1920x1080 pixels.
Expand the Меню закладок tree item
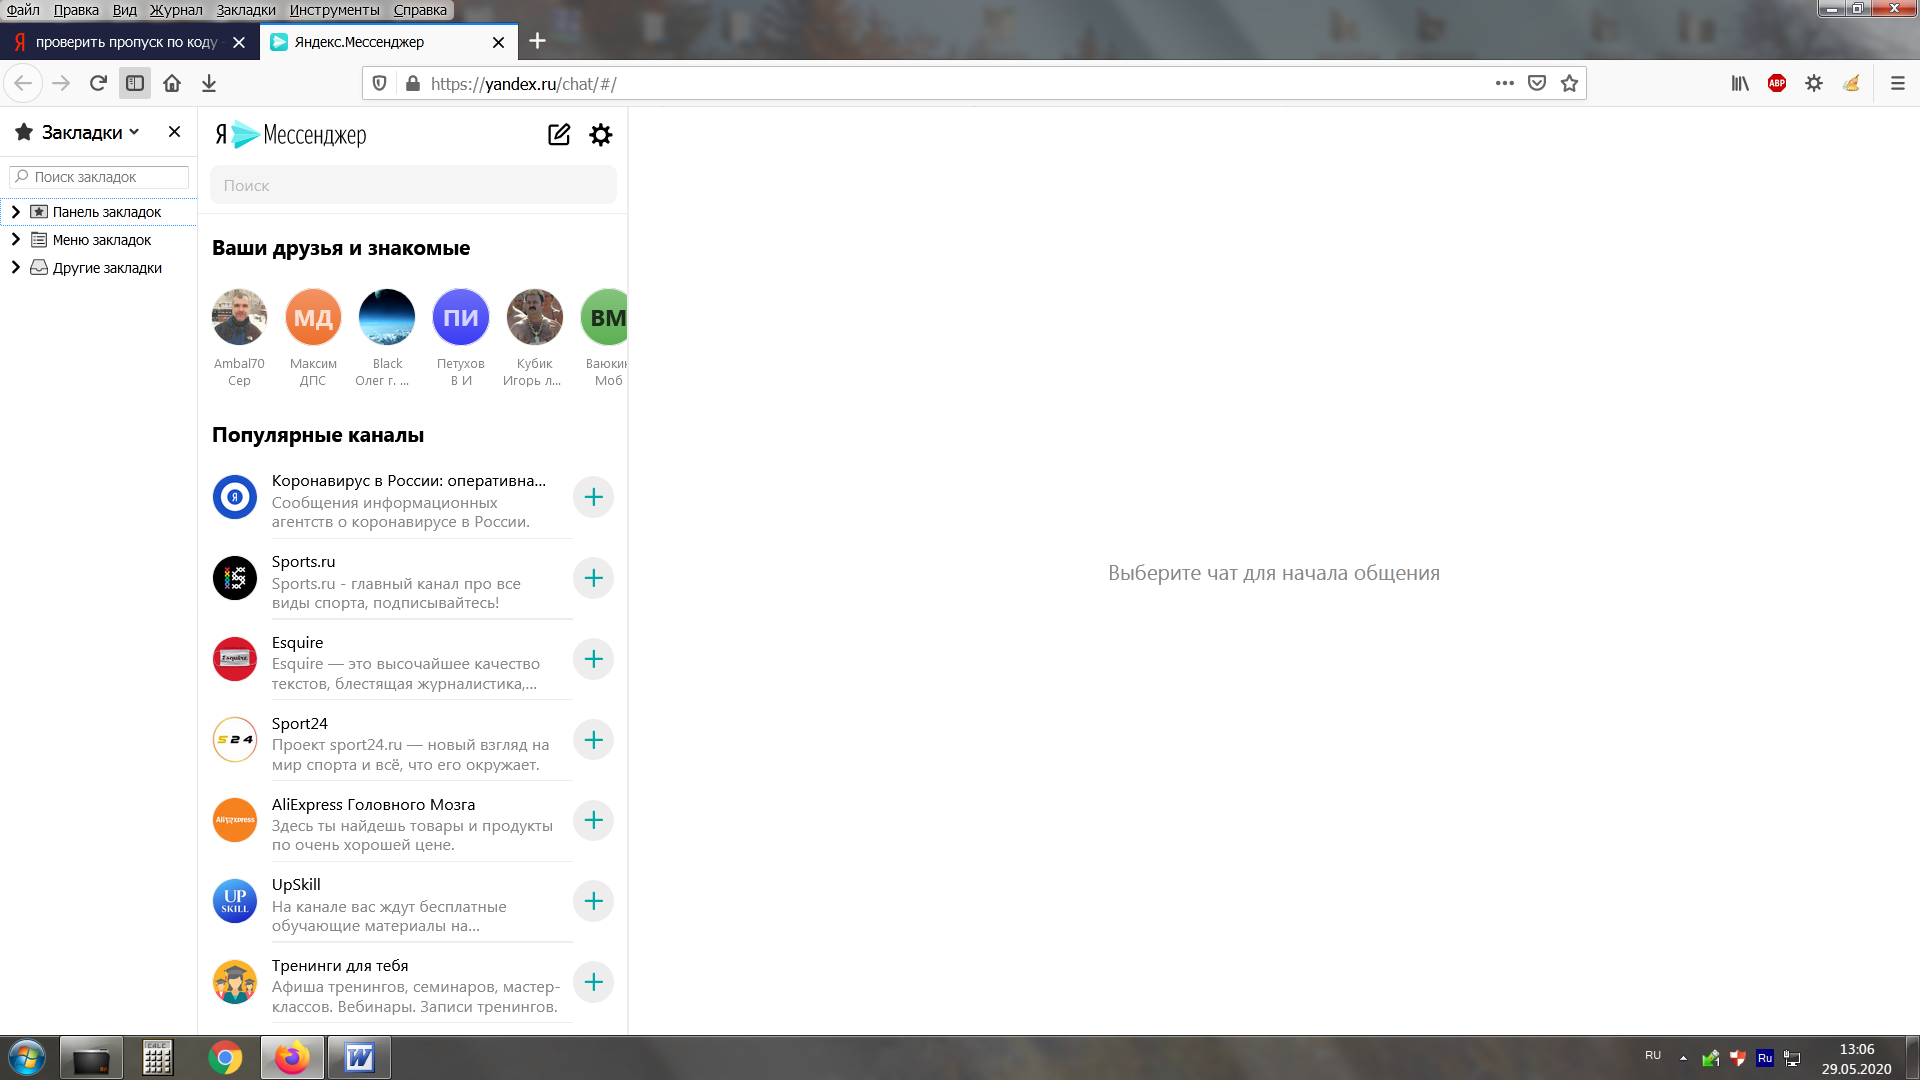tap(16, 240)
